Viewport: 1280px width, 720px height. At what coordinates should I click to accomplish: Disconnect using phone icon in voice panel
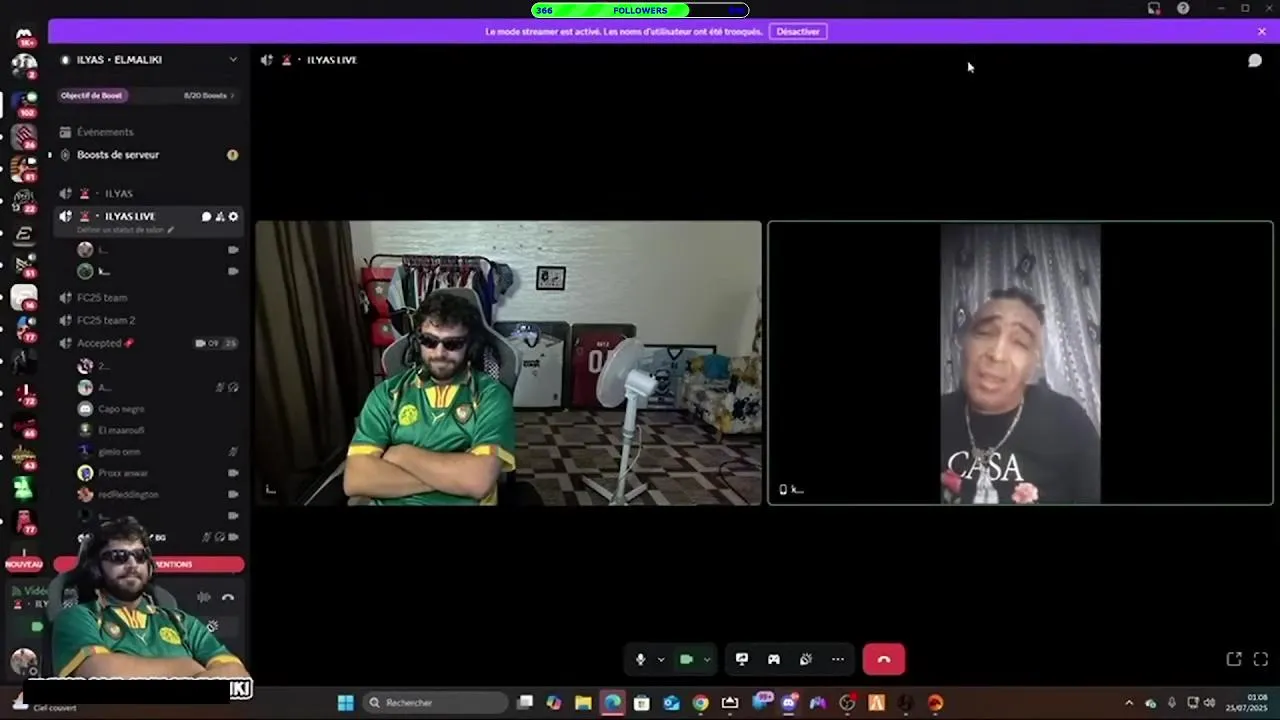[x=228, y=597]
